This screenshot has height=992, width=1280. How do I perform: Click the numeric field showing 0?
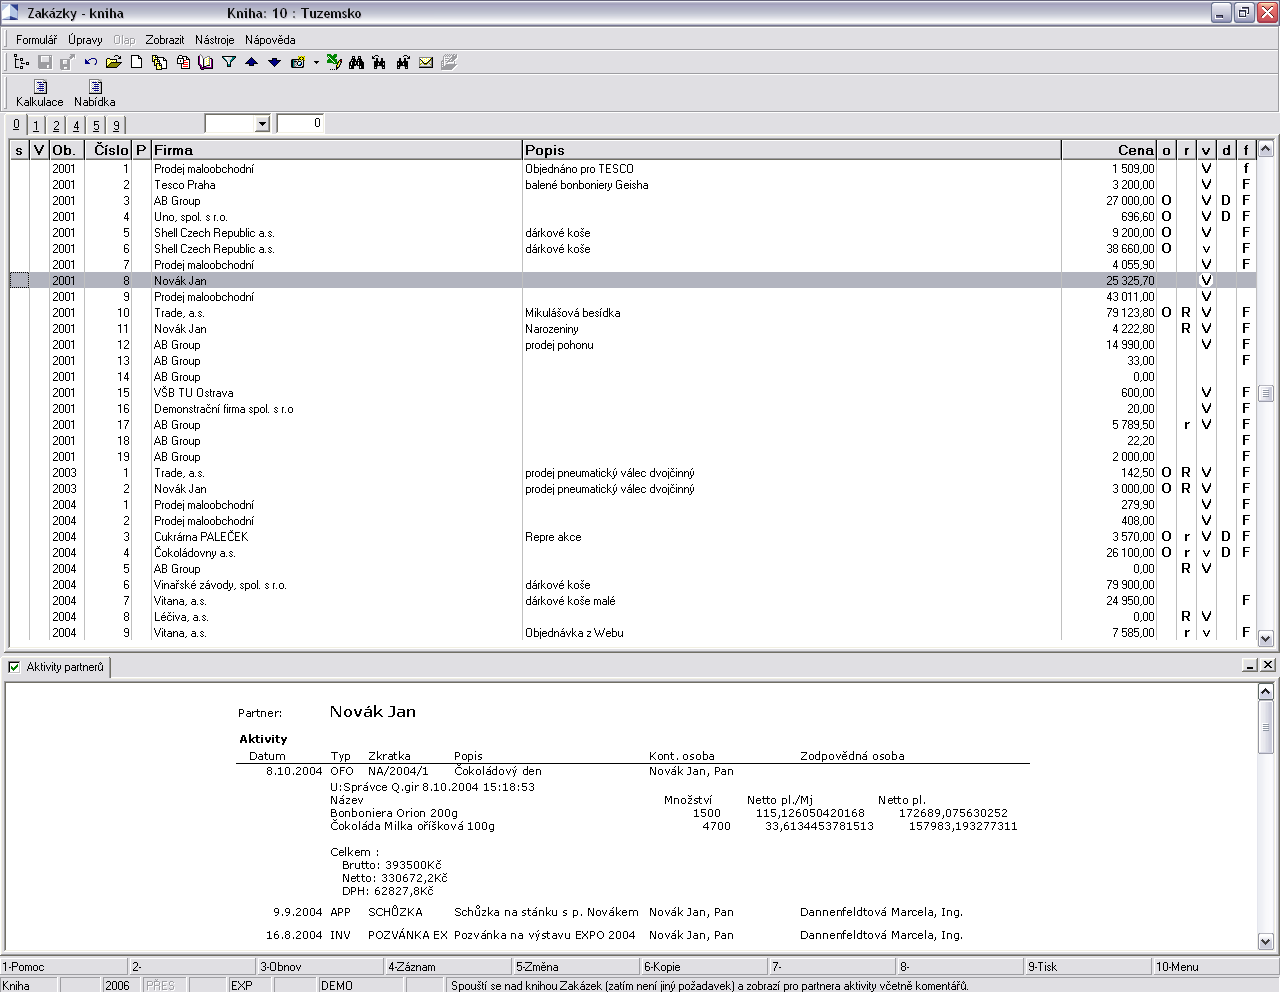300,124
